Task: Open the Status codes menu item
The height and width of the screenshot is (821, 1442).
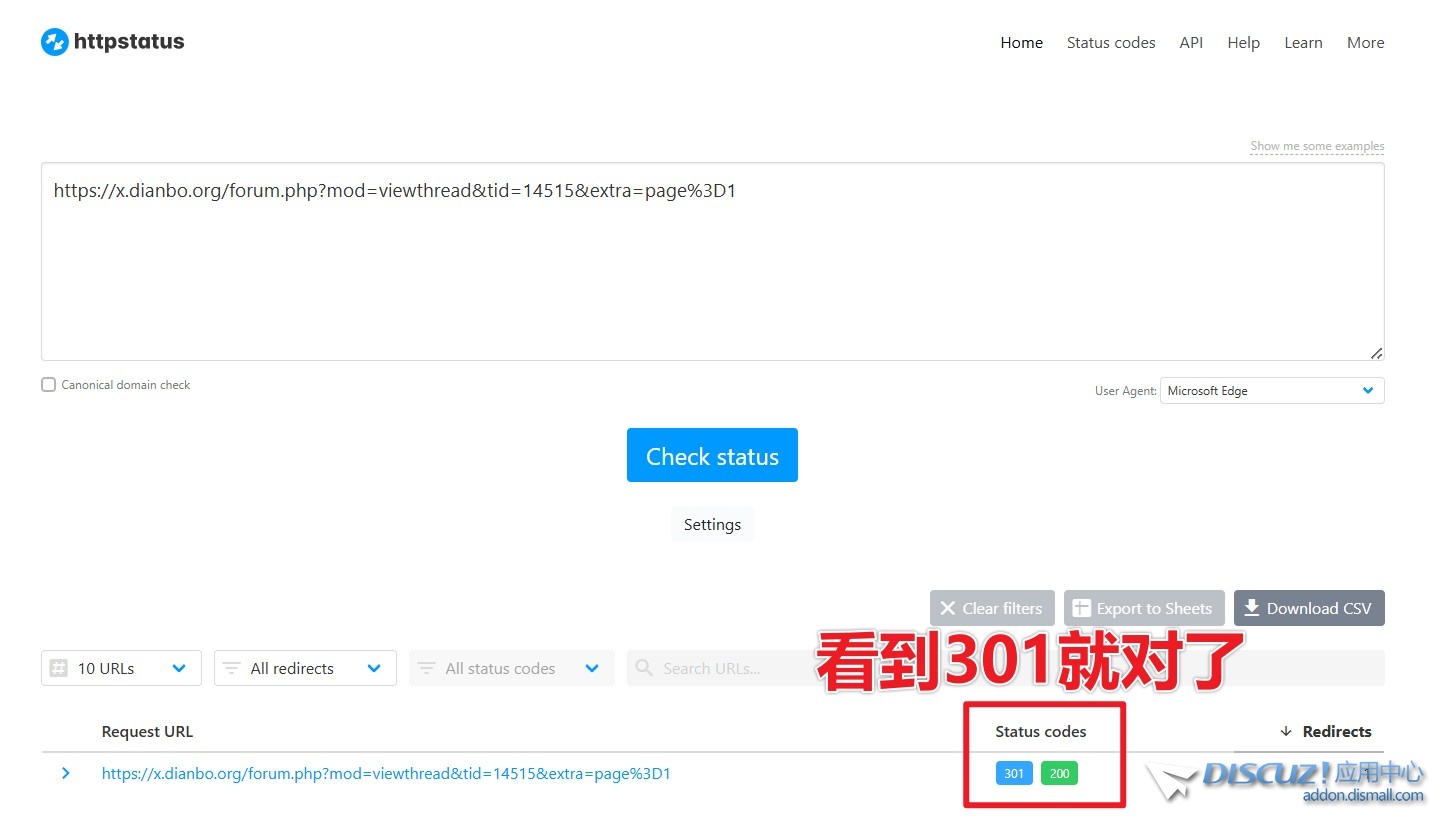Action: [1110, 43]
